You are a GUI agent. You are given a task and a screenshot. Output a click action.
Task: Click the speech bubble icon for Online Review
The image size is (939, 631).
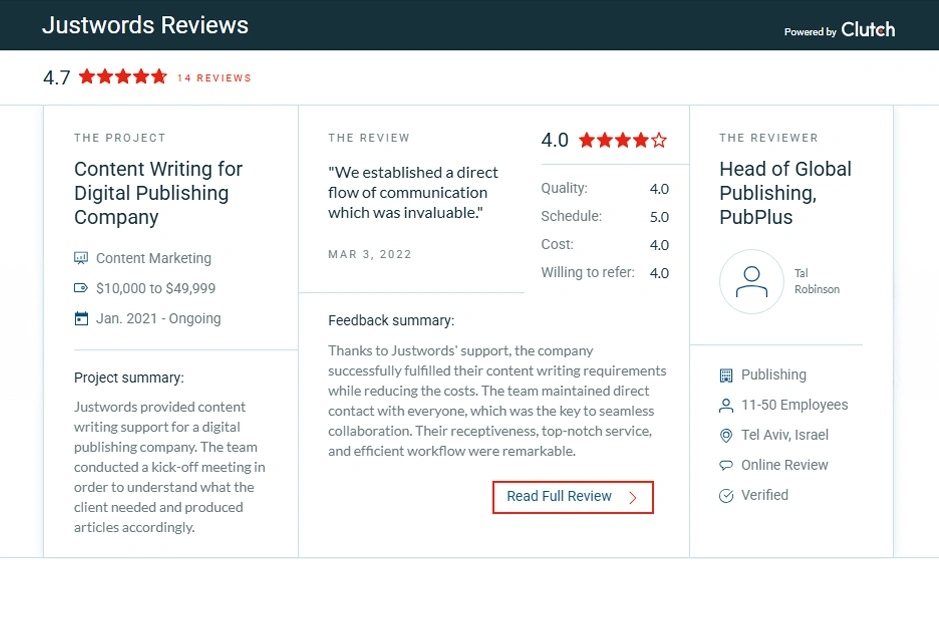[726, 465]
